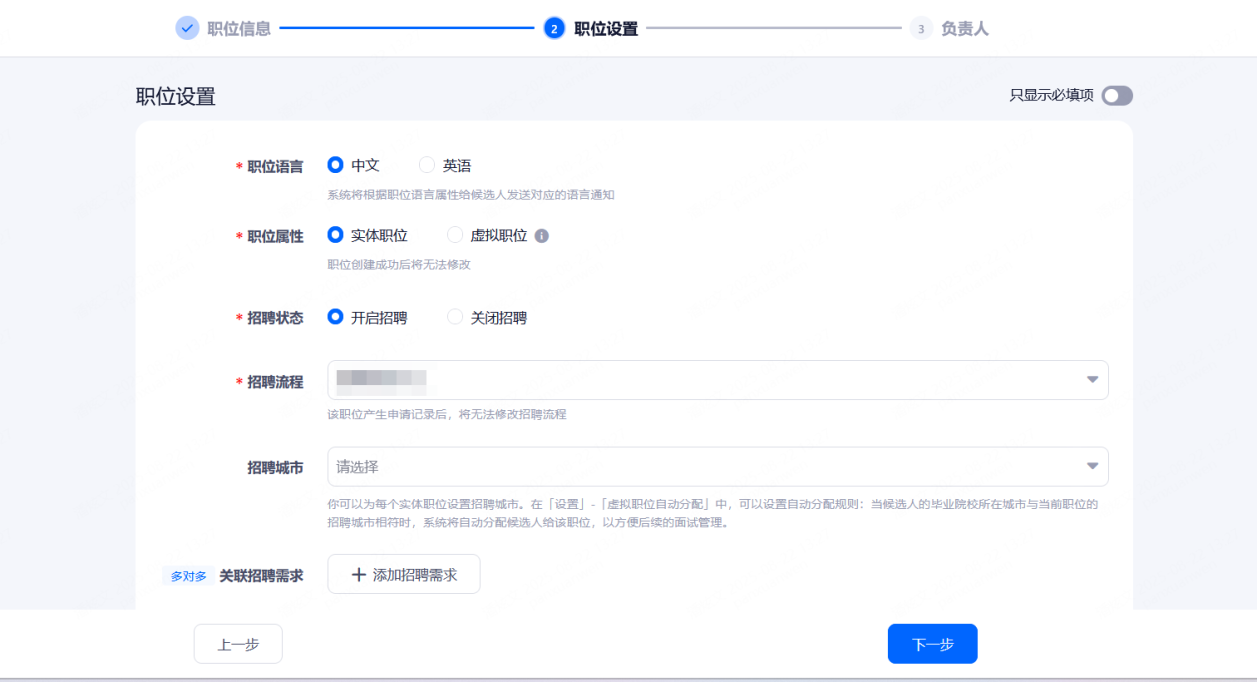Click the step 3 circle icon
This screenshot has width=1257, height=682.
921,29
